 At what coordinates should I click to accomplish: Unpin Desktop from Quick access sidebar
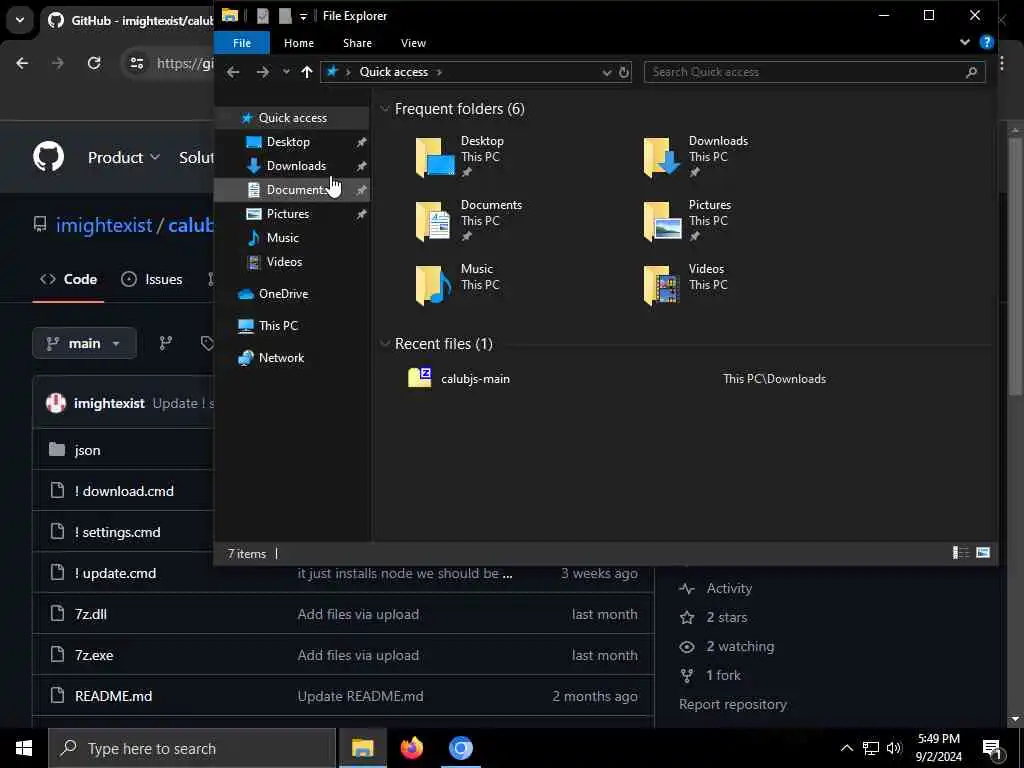(x=361, y=142)
